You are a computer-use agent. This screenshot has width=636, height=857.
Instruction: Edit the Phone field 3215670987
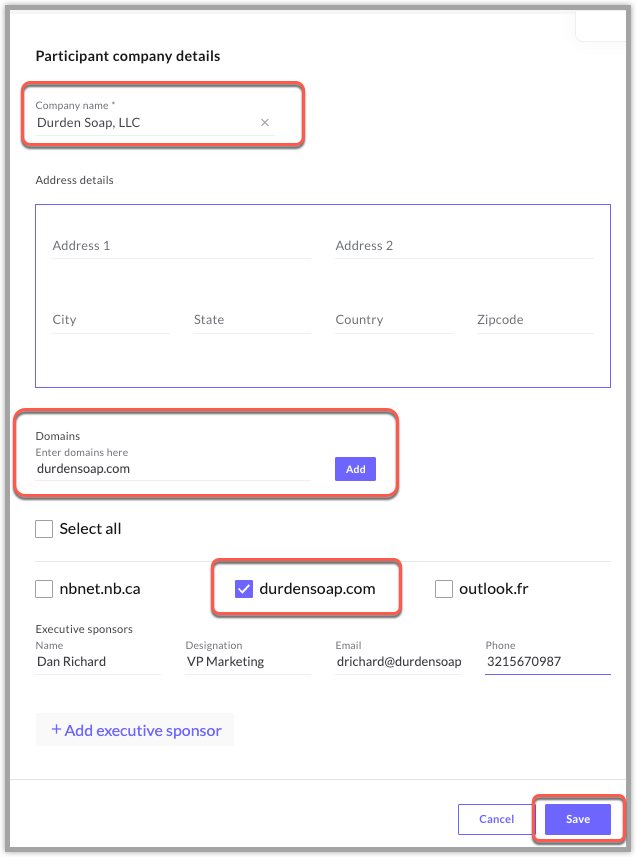pyautogui.click(x=548, y=662)
